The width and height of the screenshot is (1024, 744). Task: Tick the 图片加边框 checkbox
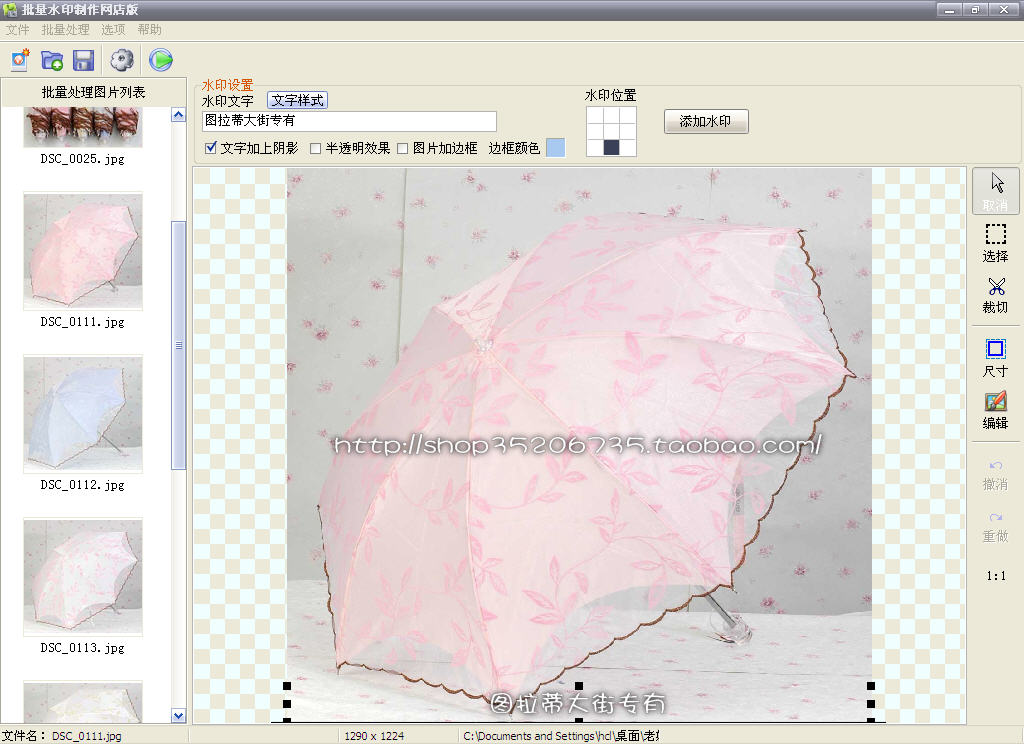tap(403, 148)
